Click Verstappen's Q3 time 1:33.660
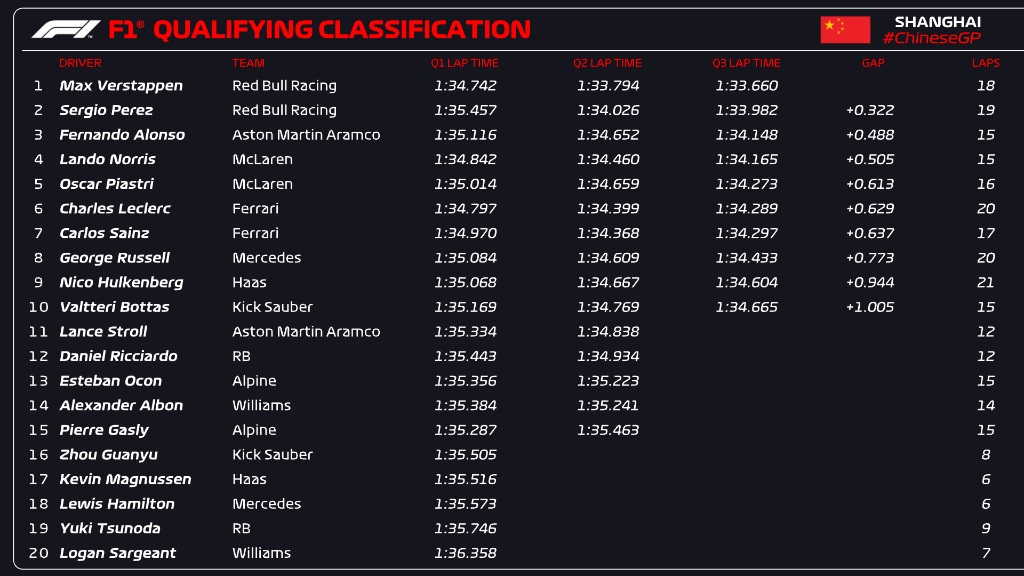The width and height of the screenshot is (1024, 576). (x=746, y=86)
